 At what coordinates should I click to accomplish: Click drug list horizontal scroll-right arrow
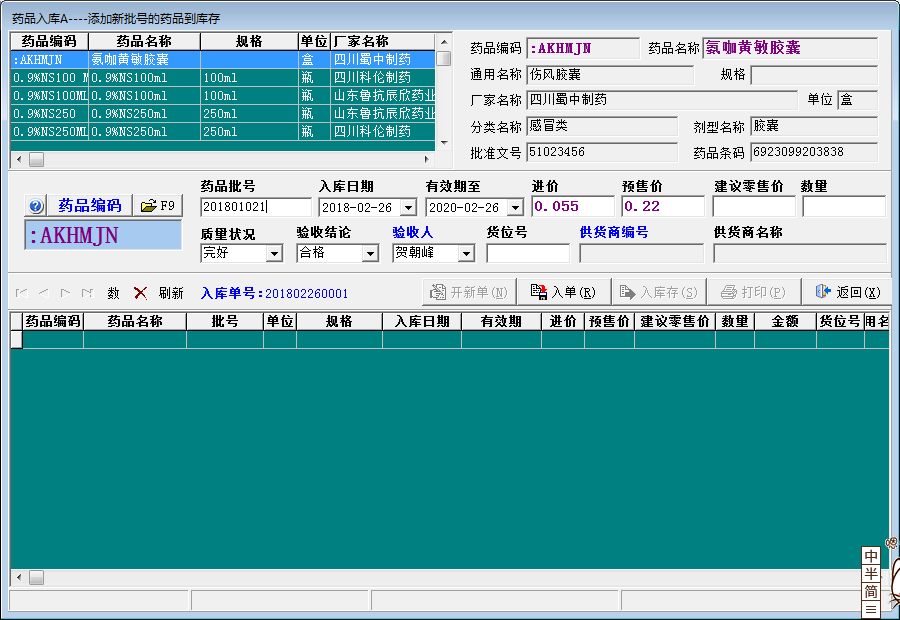426,159
